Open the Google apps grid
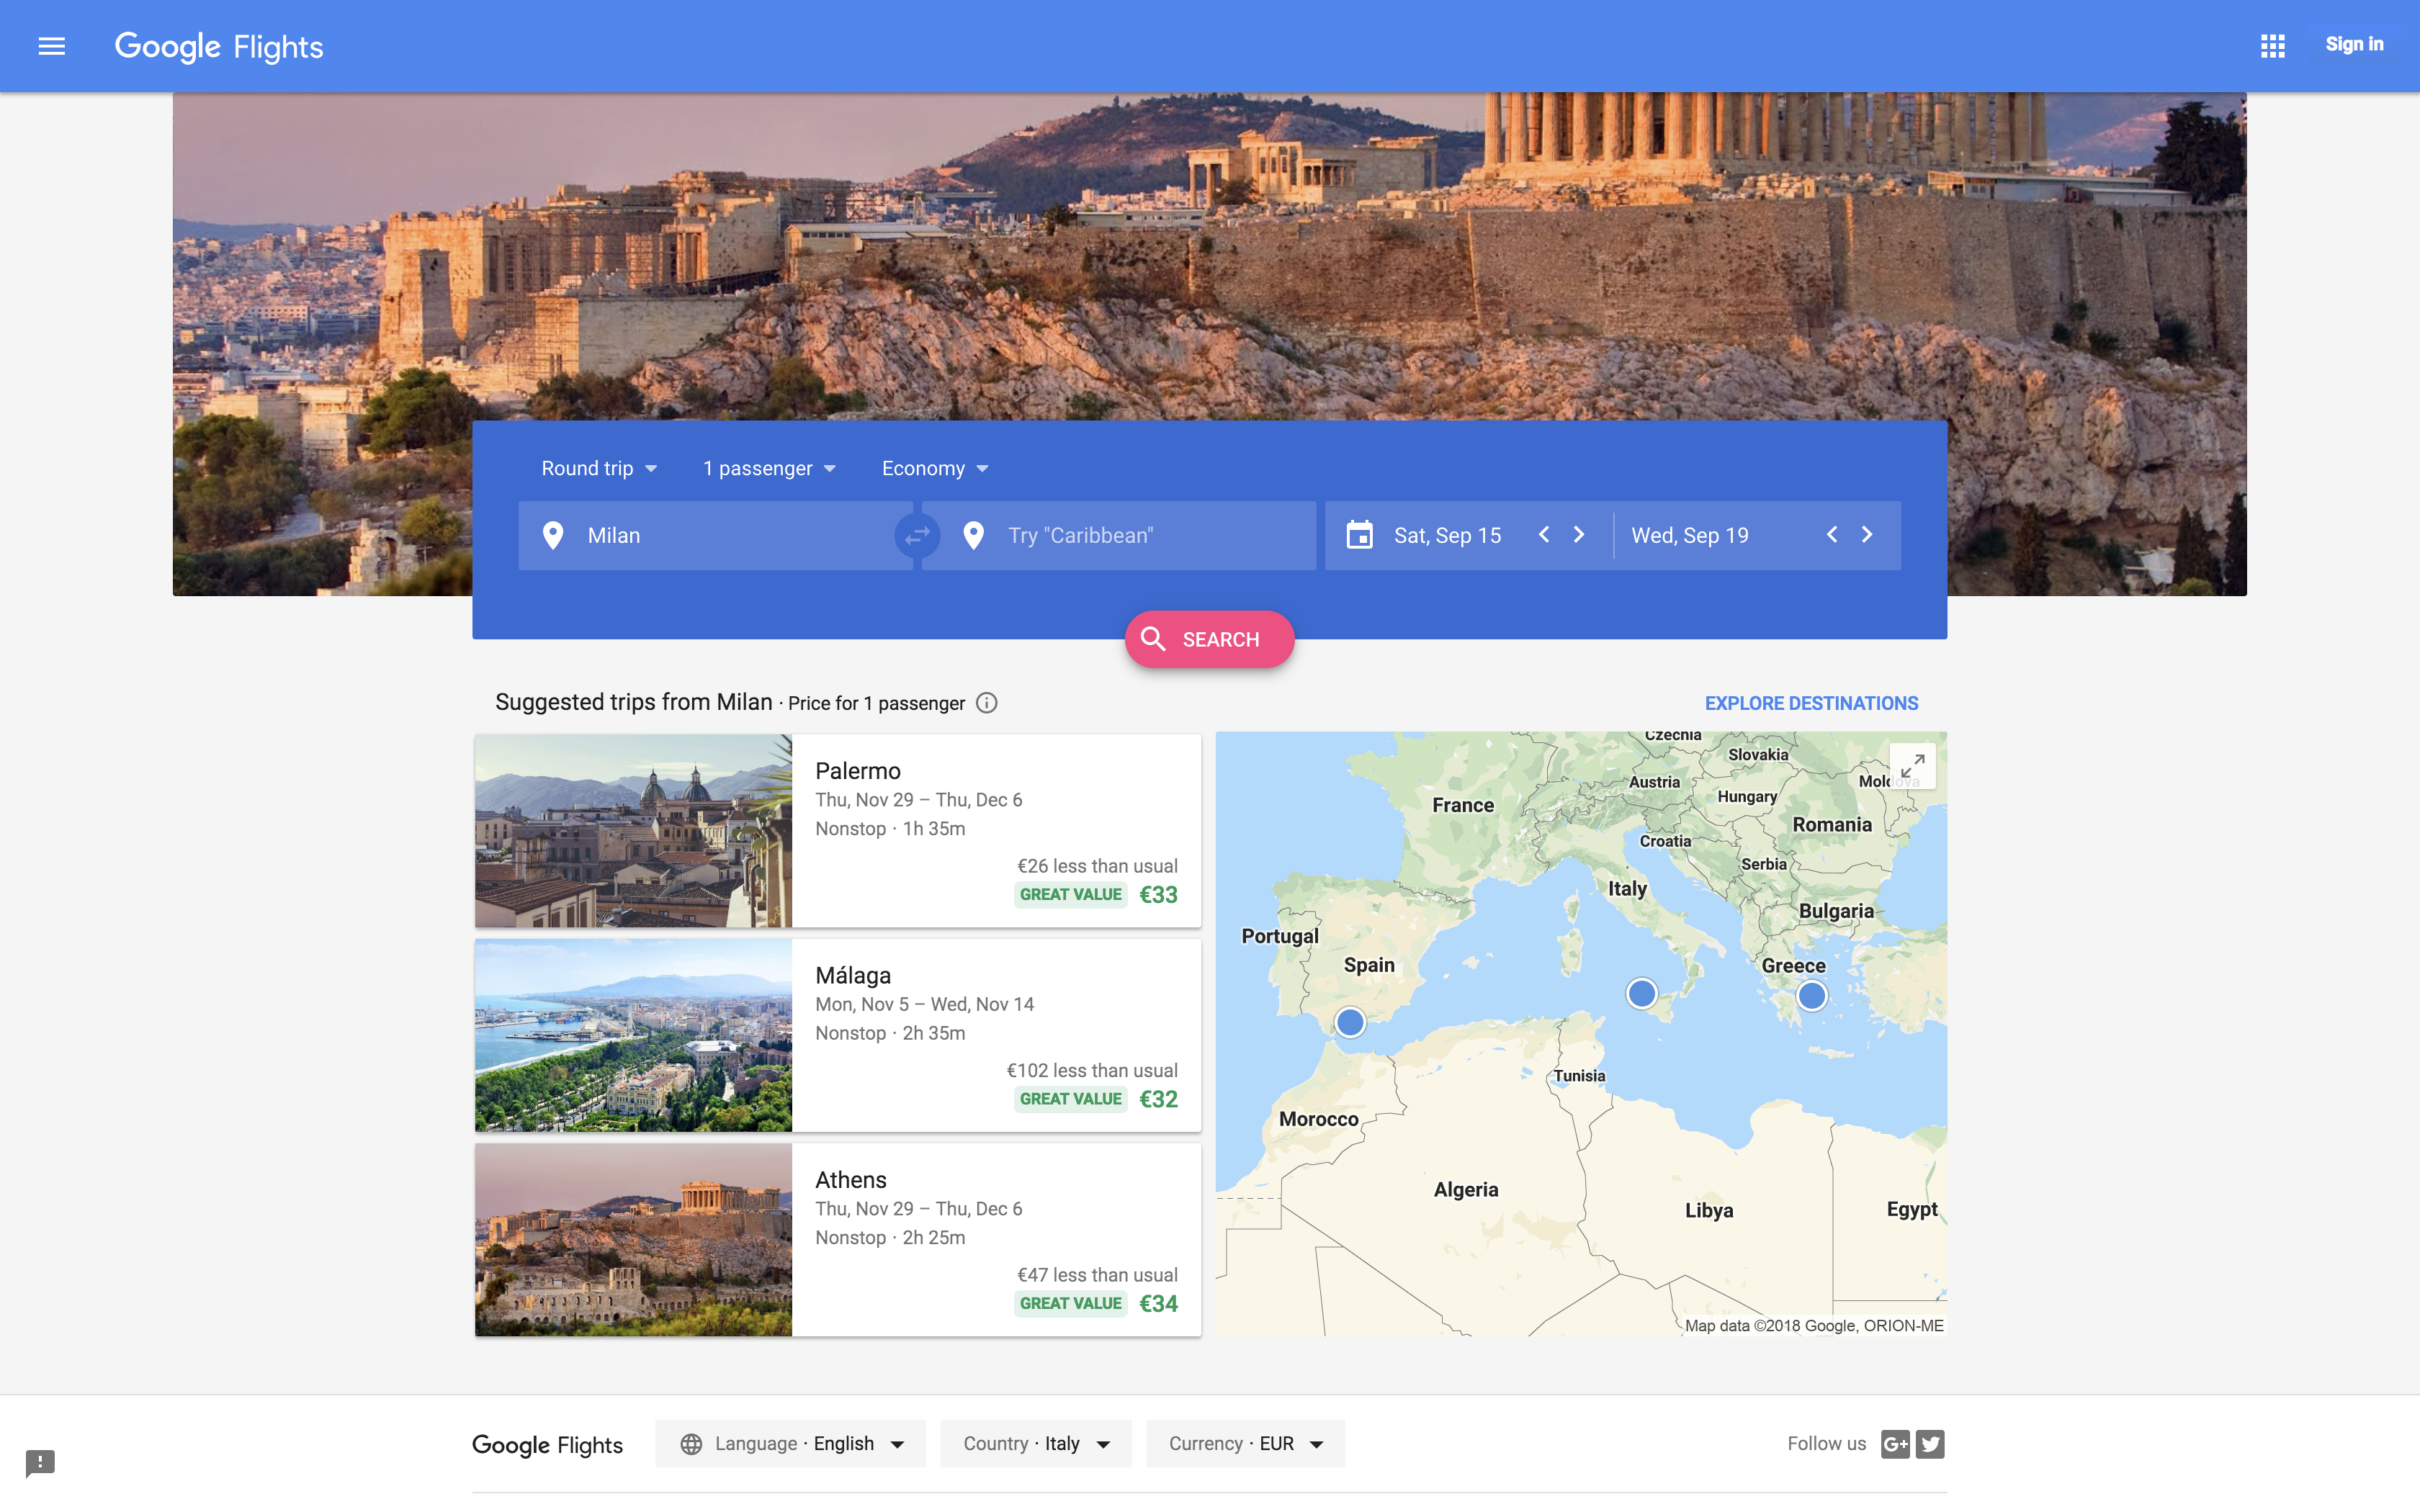The image size is (2420, 1512). pyautogui.click(x=2272, y=46)
